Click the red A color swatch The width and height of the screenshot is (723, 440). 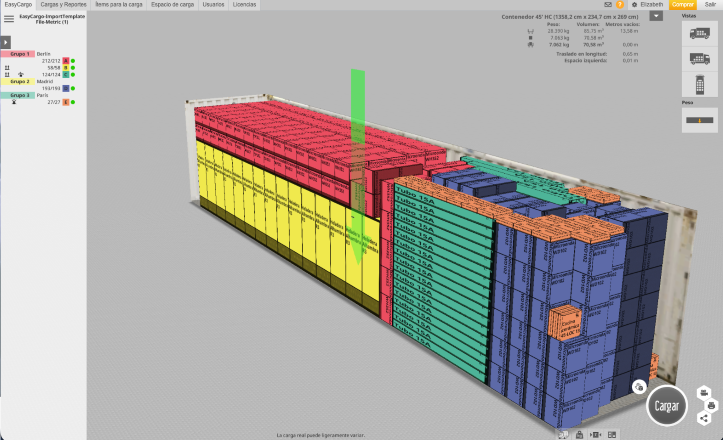(x=66, y=61)
